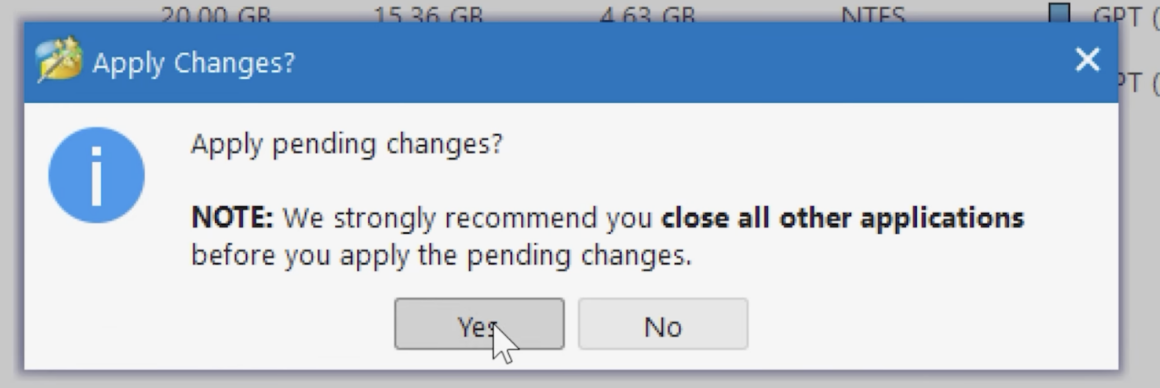Screen dimensions: 1160x388
Task: Click the empty blue title bar area
Action: pyautogui.click(x=681, y=62)
